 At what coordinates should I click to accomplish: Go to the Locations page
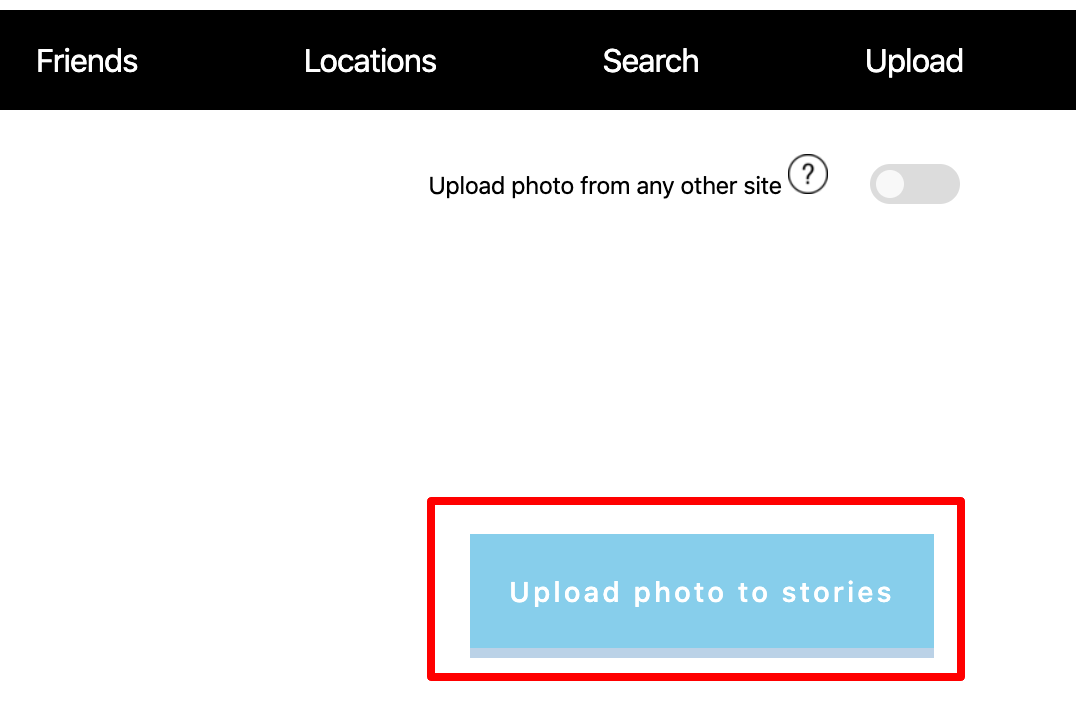click(370, 61)
